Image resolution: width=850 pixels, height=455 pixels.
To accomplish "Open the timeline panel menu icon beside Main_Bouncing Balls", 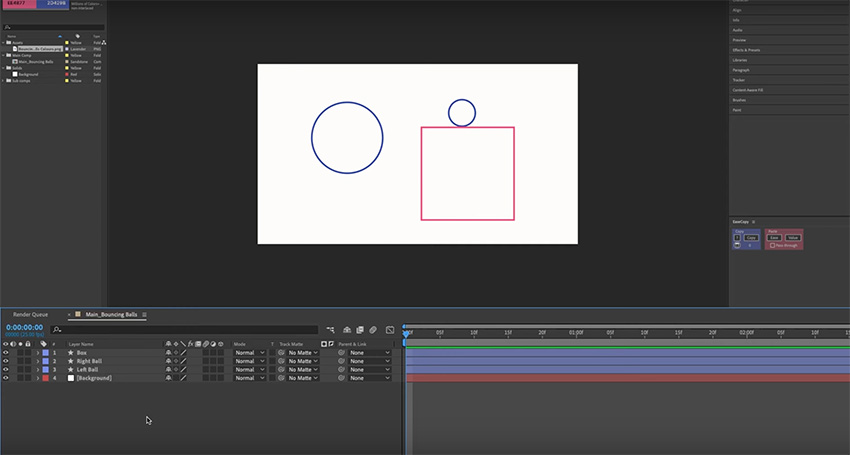I will click(144, 315).
